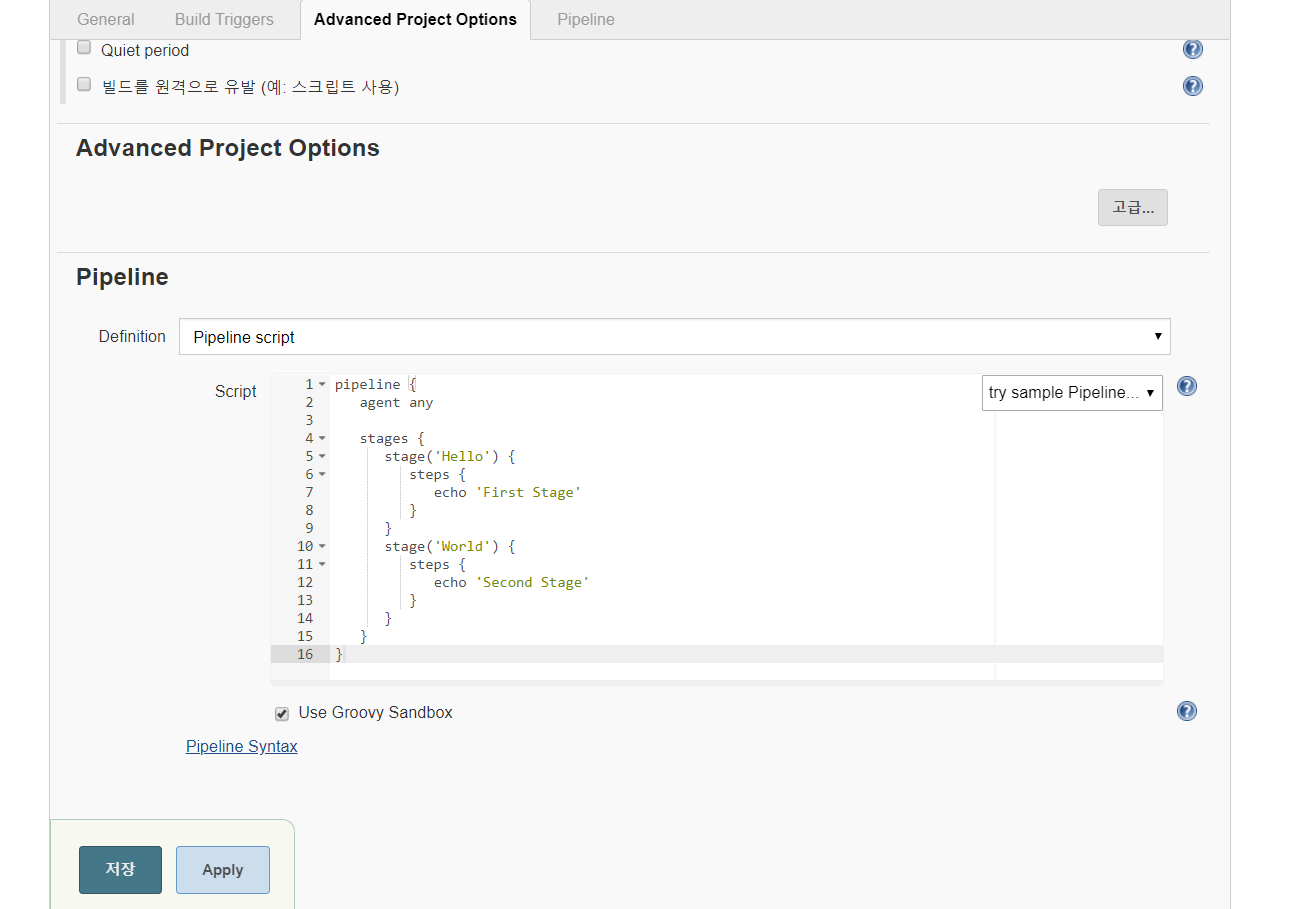Enable the 빌드를 원격으로 유발 checkbox
Screen dimensions: 1293x909
(x=84, y=85)
